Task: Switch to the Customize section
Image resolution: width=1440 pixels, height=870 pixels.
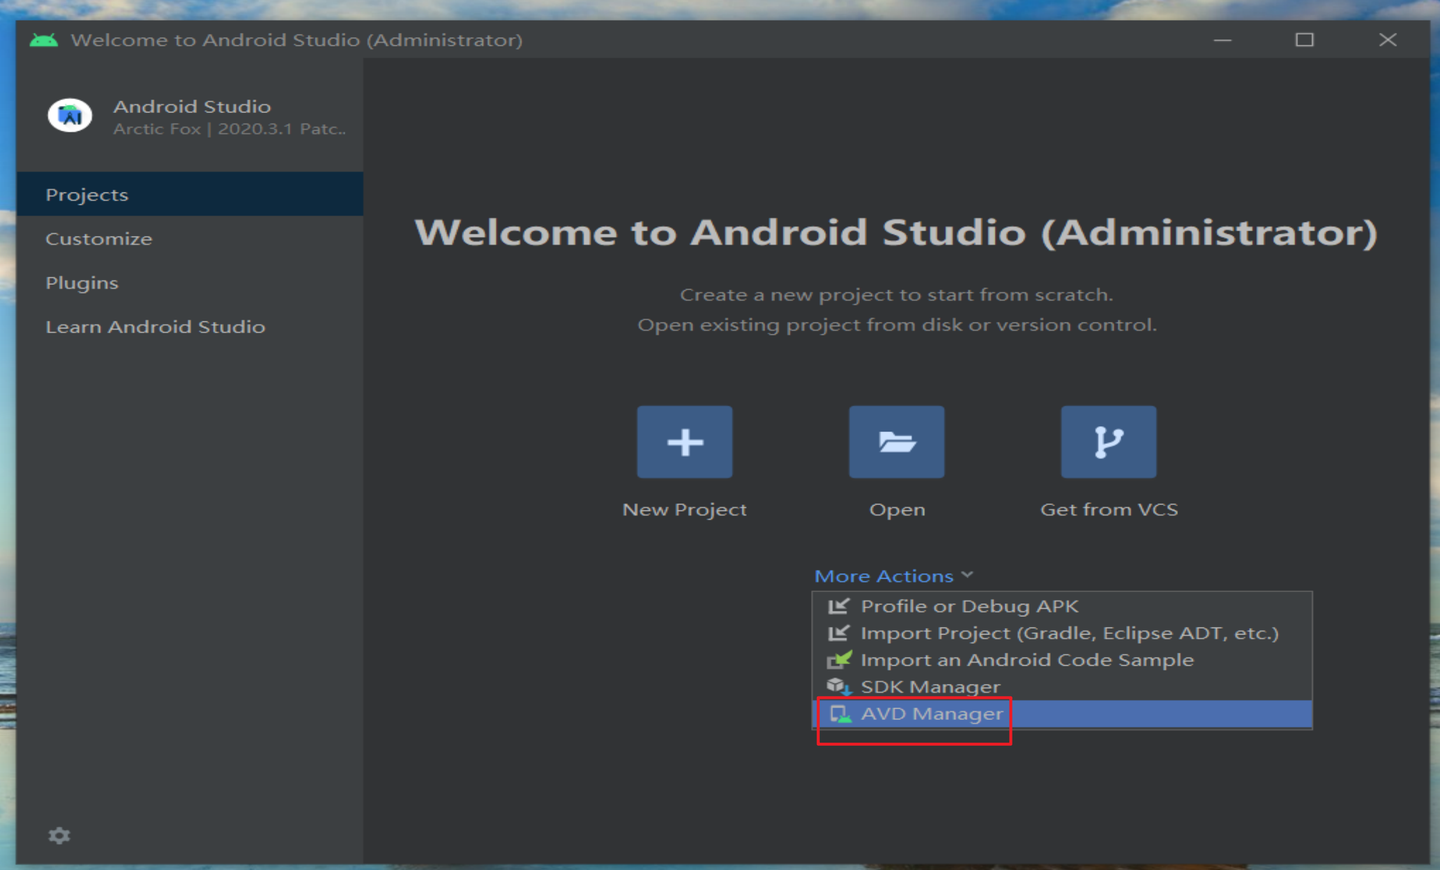Action: (x=99, y=238)
